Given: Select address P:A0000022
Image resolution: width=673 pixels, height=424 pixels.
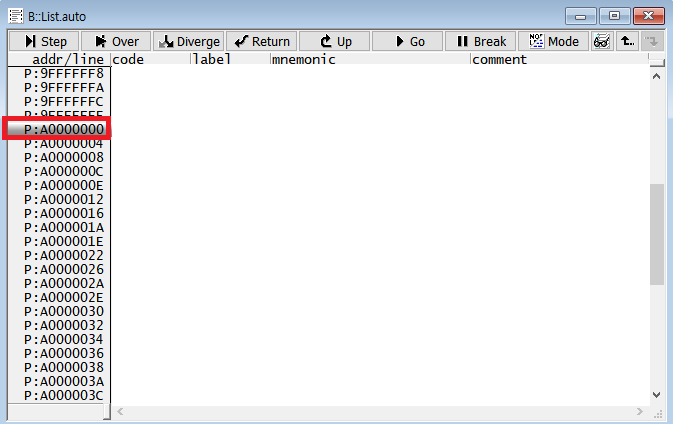Looking at the screenshot, I should coord(64,255).
